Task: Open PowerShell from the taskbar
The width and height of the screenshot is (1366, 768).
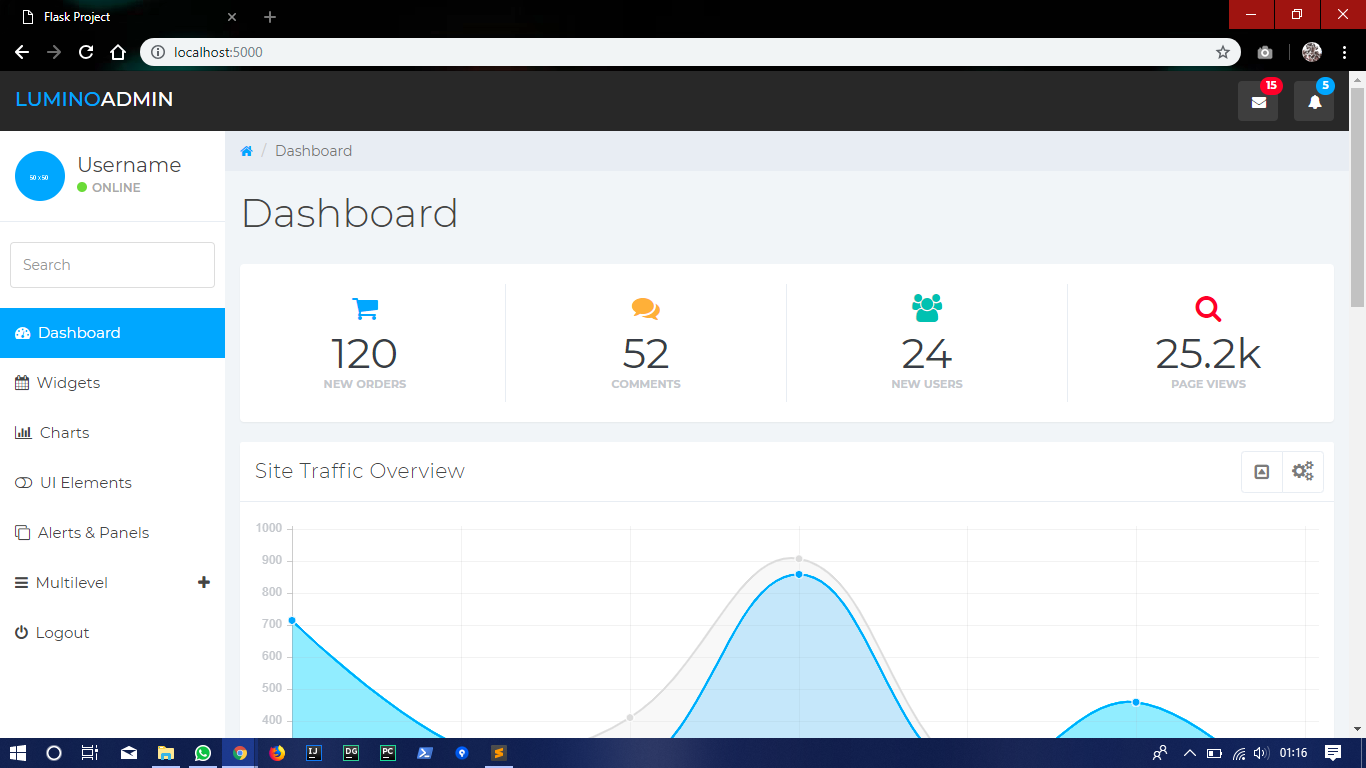Action: [425, 753]
